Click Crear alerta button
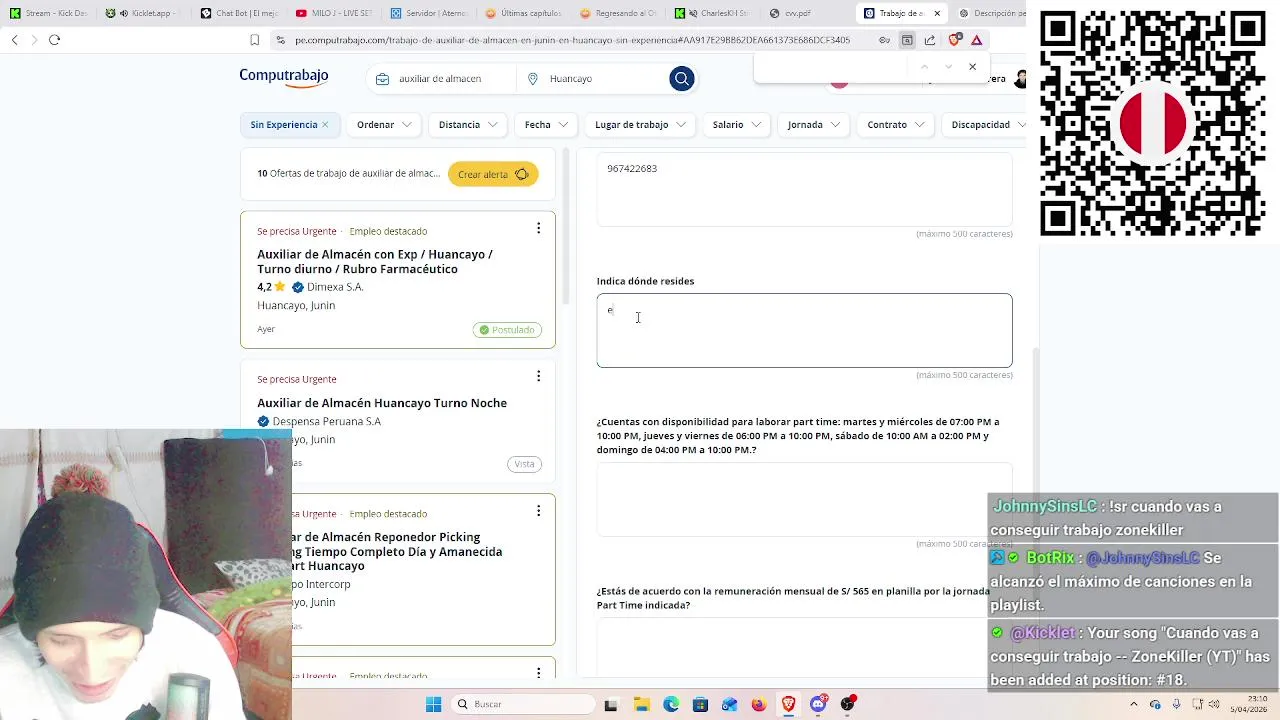Viewport: 1280px width, 720px height. [493, 174]
